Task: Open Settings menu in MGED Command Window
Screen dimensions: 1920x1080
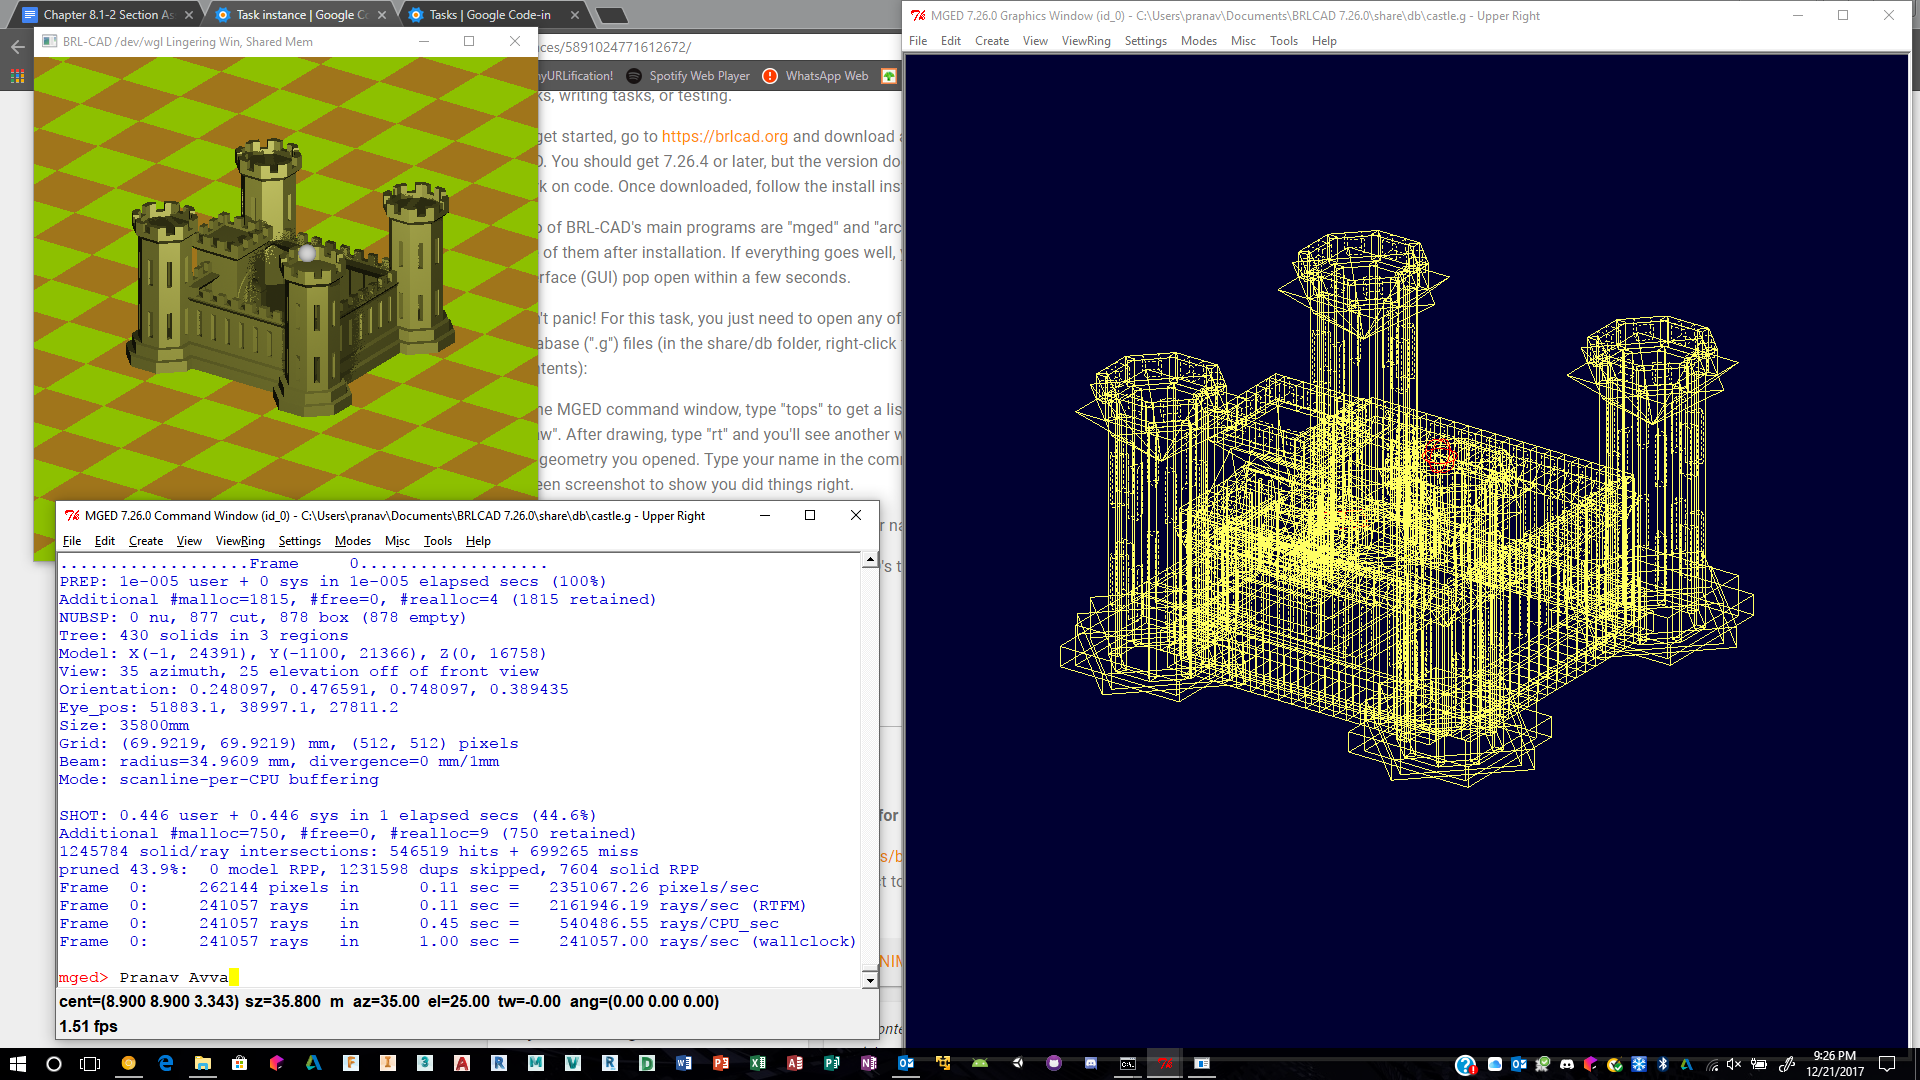Action: [300, 541]
